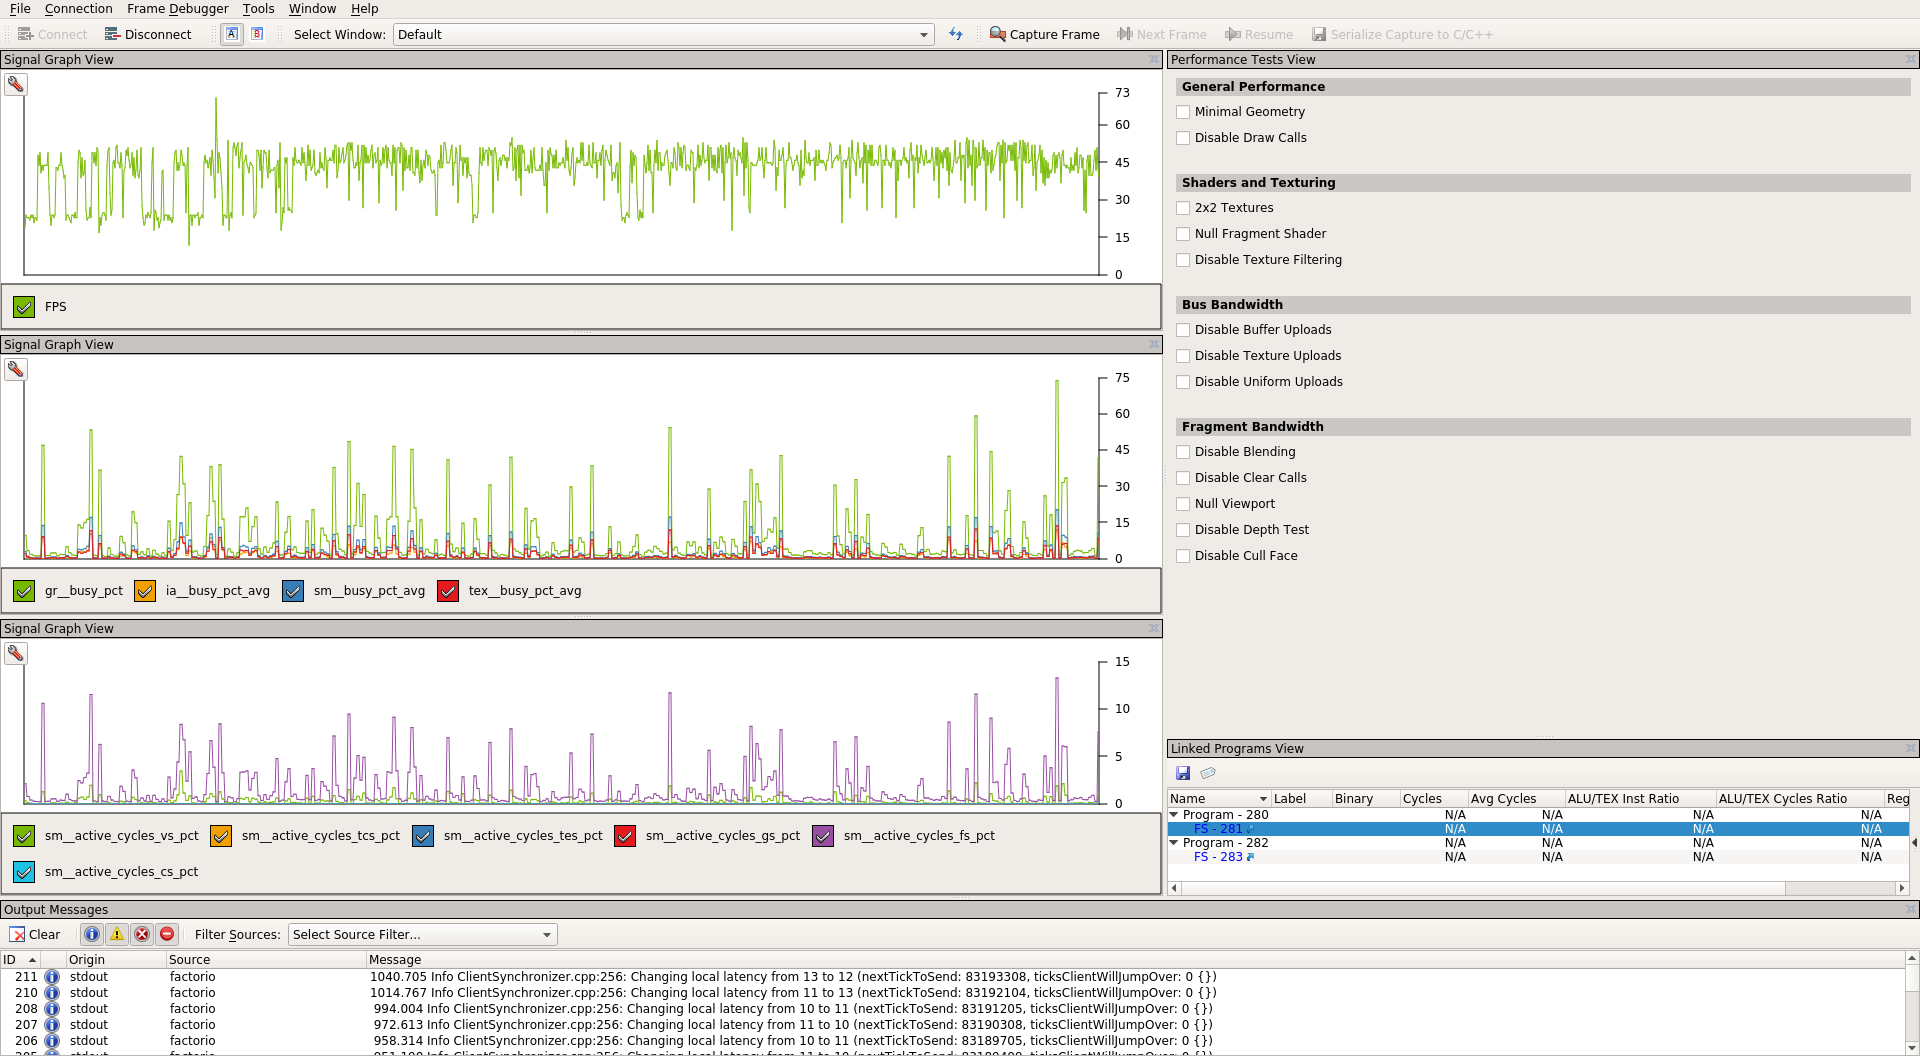1920x1056 pixels.
Task: Check Disable Buffer Uploads
Action: (1183, 330)
